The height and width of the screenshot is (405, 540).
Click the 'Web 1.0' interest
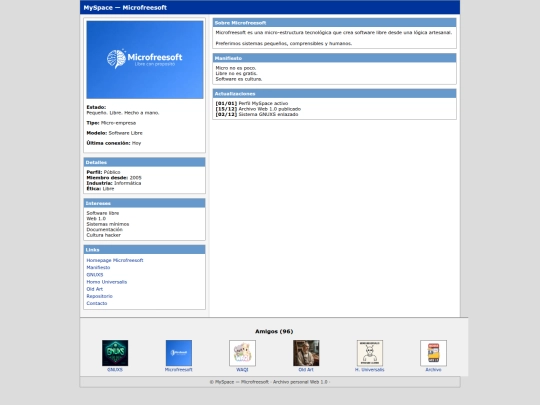[96, 219]
